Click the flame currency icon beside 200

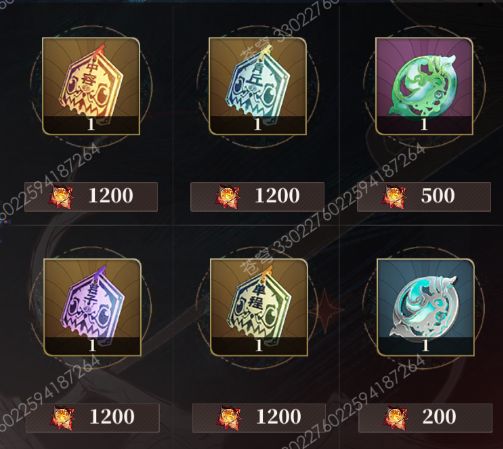click(x=396, y=418)
